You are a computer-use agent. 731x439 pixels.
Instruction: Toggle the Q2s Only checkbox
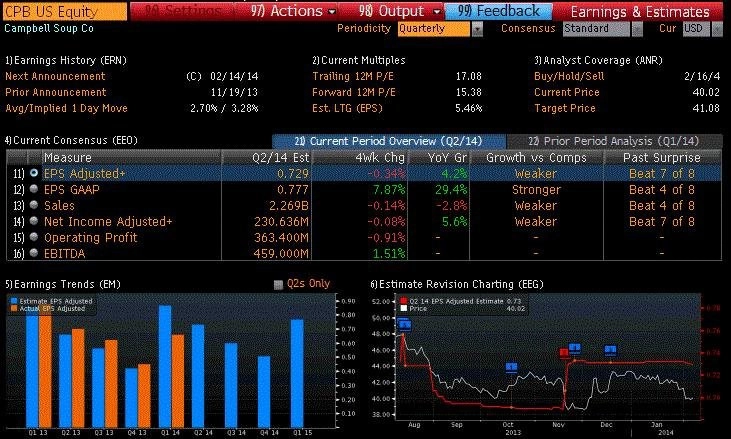278,284
